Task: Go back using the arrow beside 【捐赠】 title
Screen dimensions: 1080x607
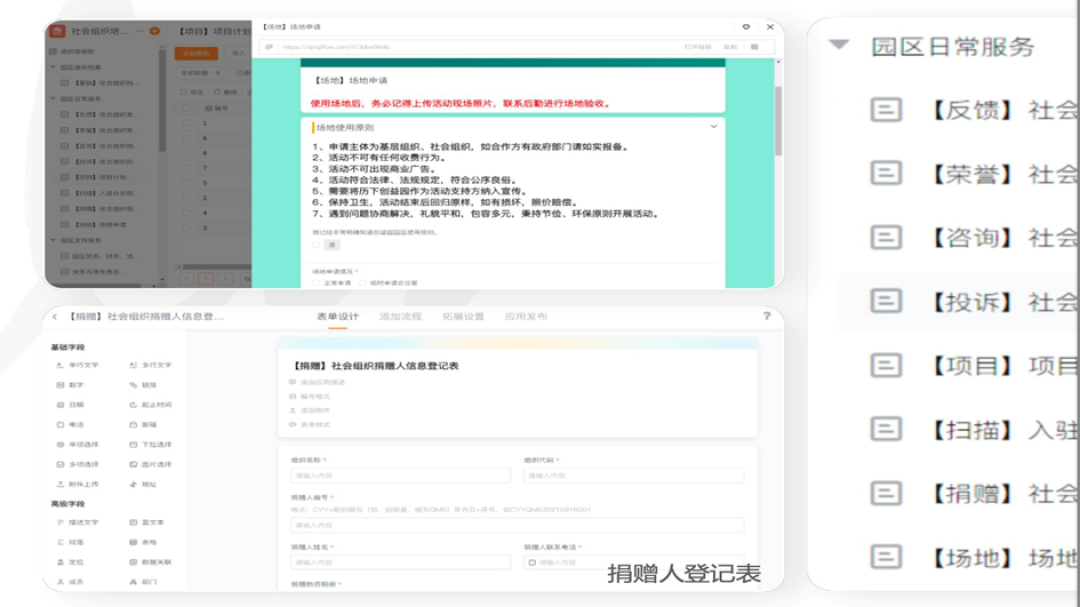Action: click(x=54, y=317)
